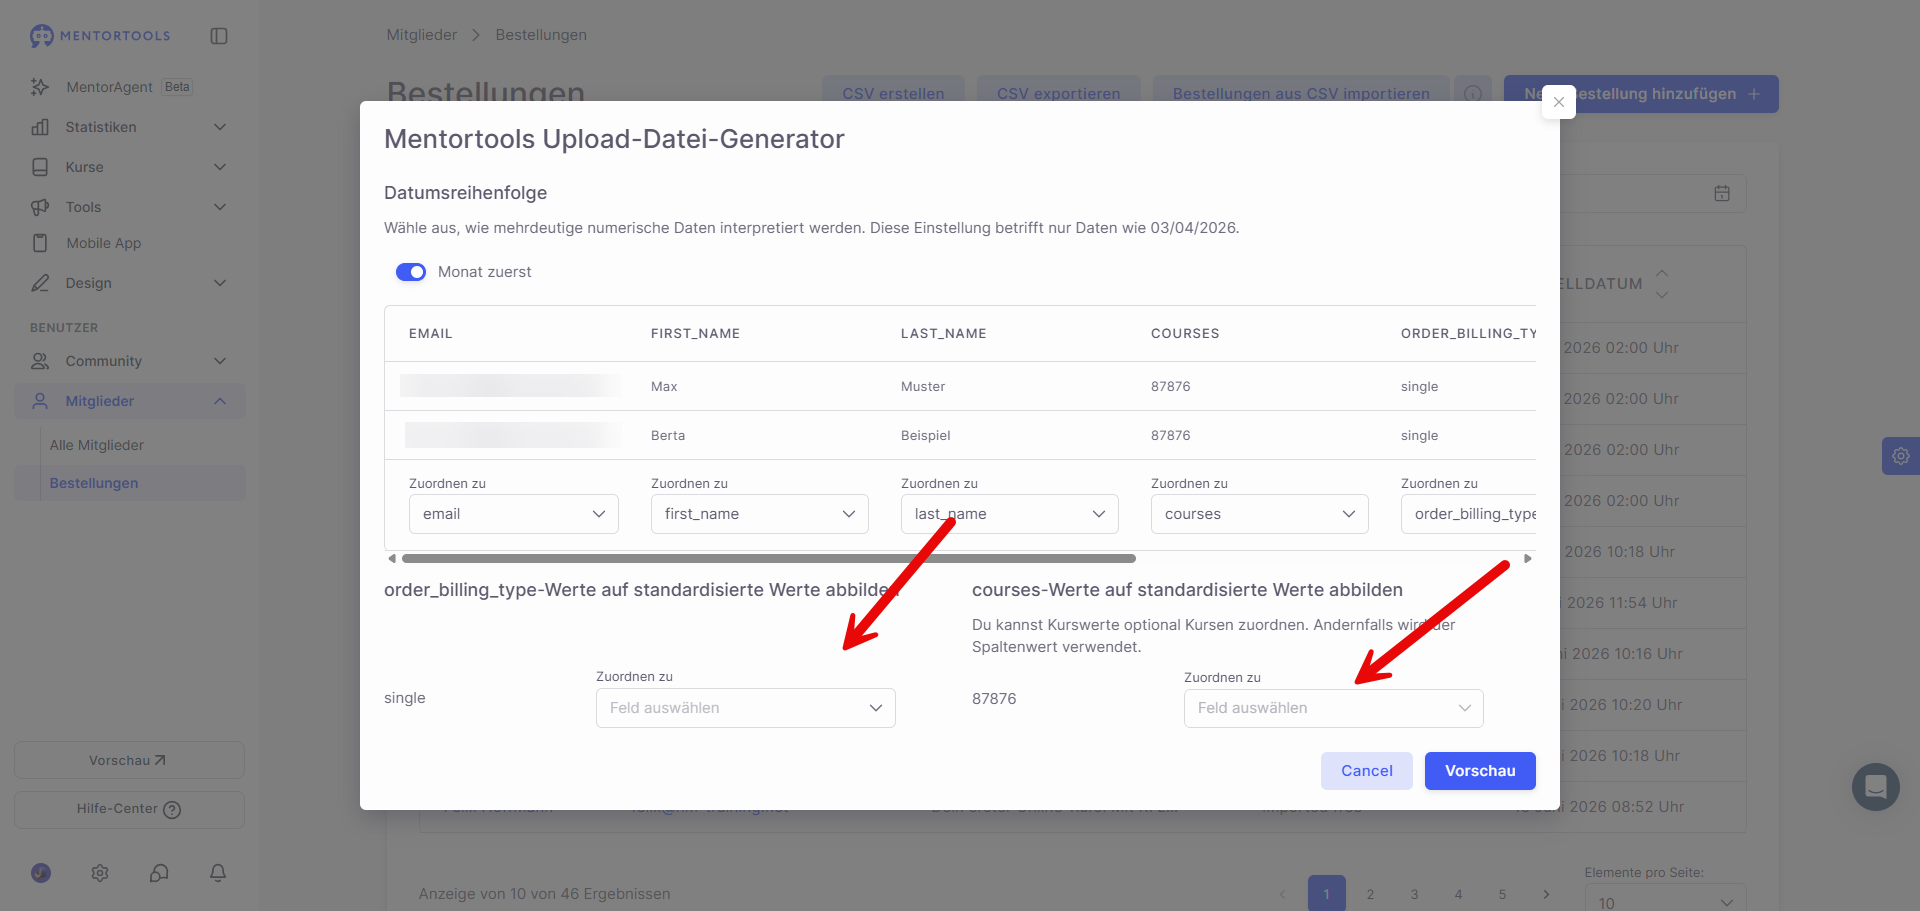Click the horizontal table scrollbar thumb
Screen dimensions: 1920x911
pyautogui.click(x=769, y=558)
